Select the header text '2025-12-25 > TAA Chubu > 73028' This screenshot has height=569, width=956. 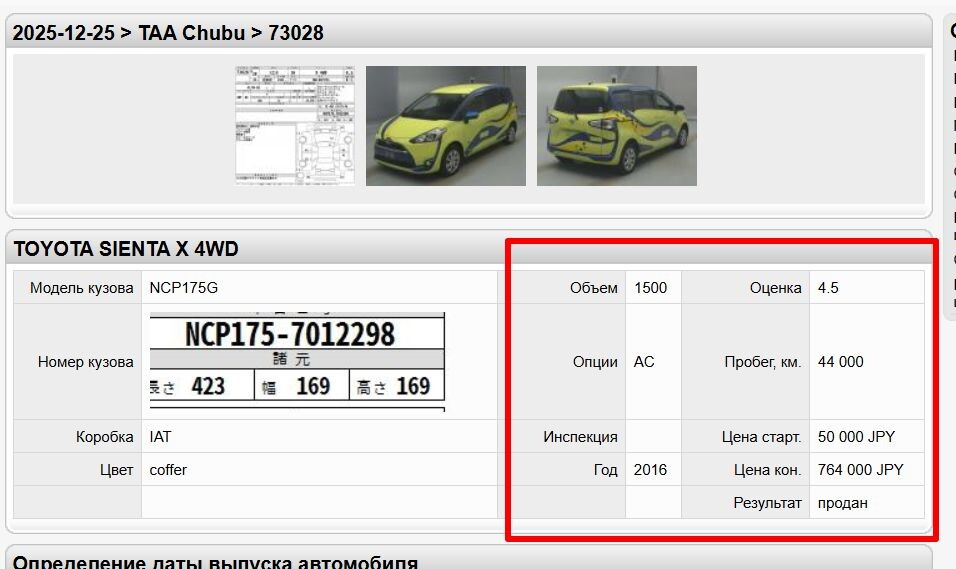[168, 33]
